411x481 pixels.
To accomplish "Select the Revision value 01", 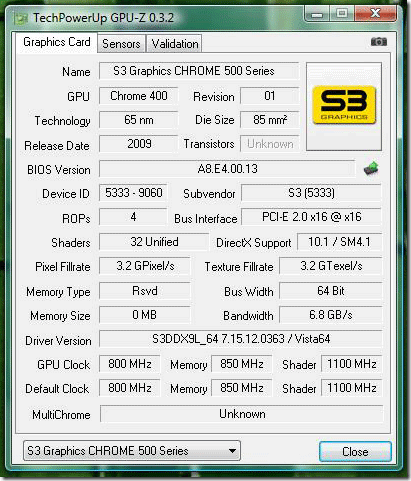I will 269,96.
